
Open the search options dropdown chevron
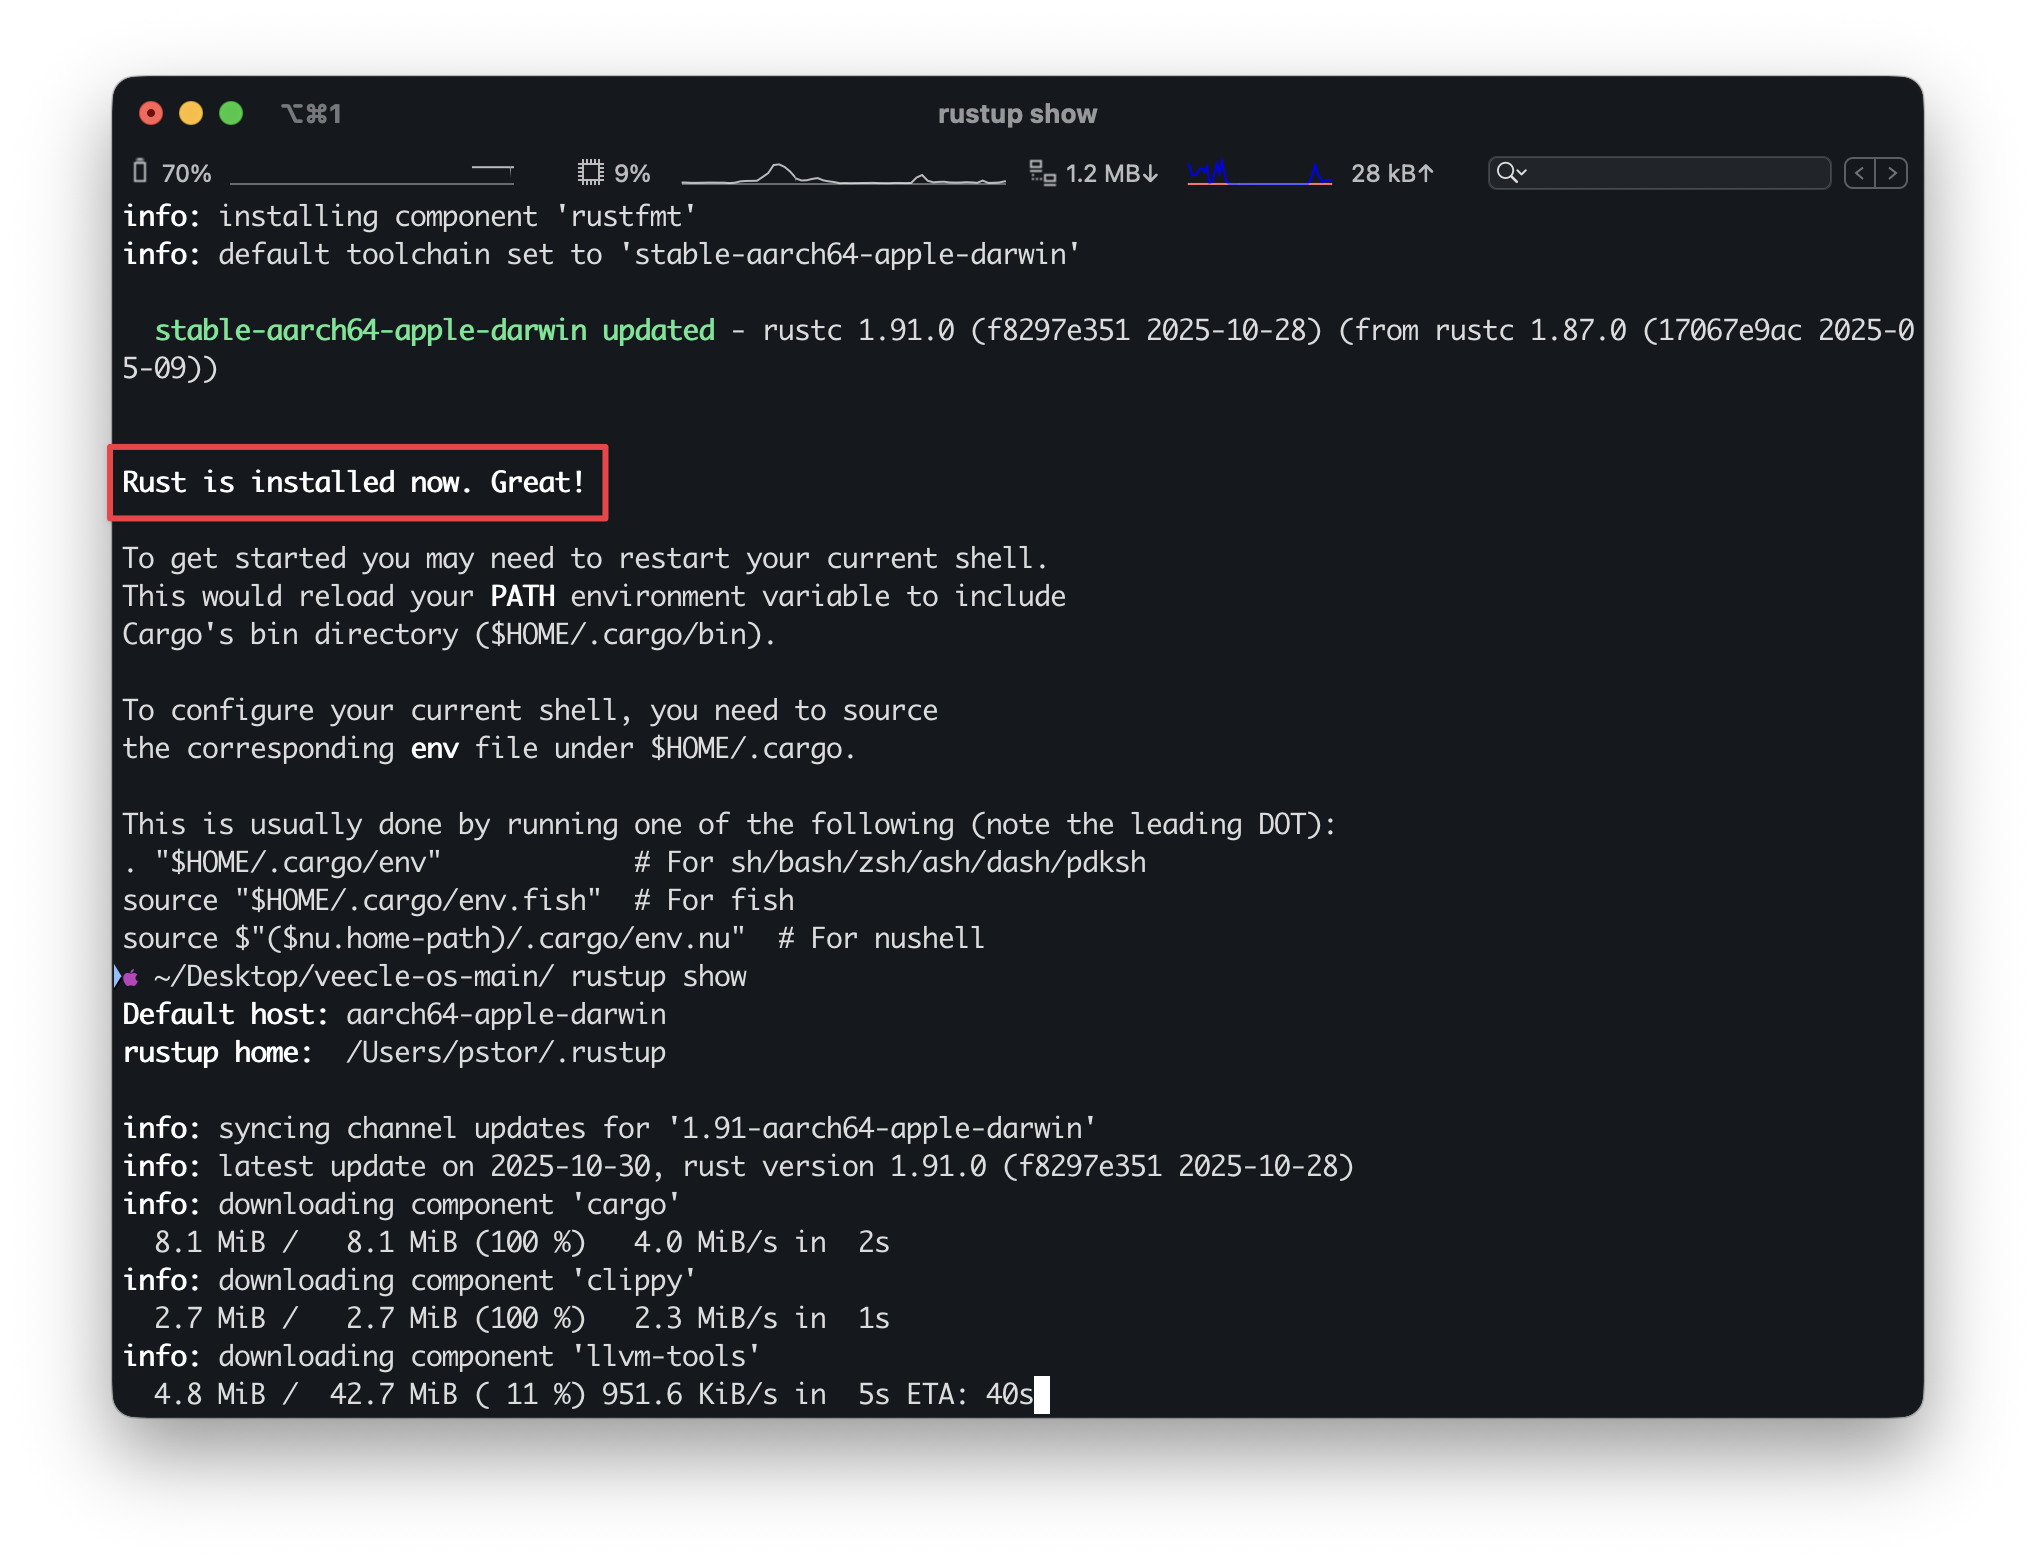pyautogui.click(x=1522, y=173)
